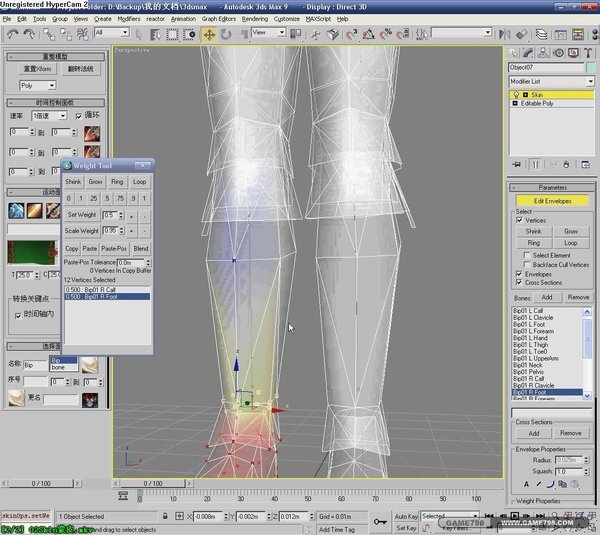This screenshot has height=535, width=600.
Task: Select the Bind to Space Warp tool
Action: pos(82,34)
